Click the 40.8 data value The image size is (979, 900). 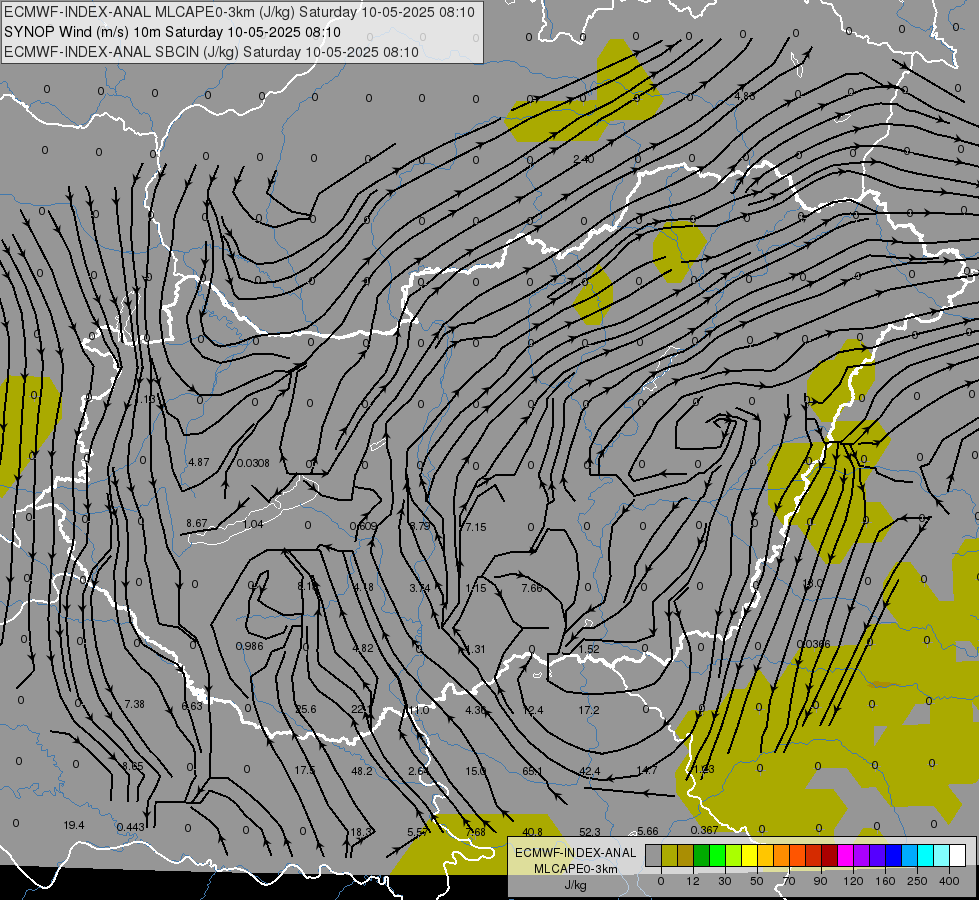pyautogui.click(x=533, y=832)
